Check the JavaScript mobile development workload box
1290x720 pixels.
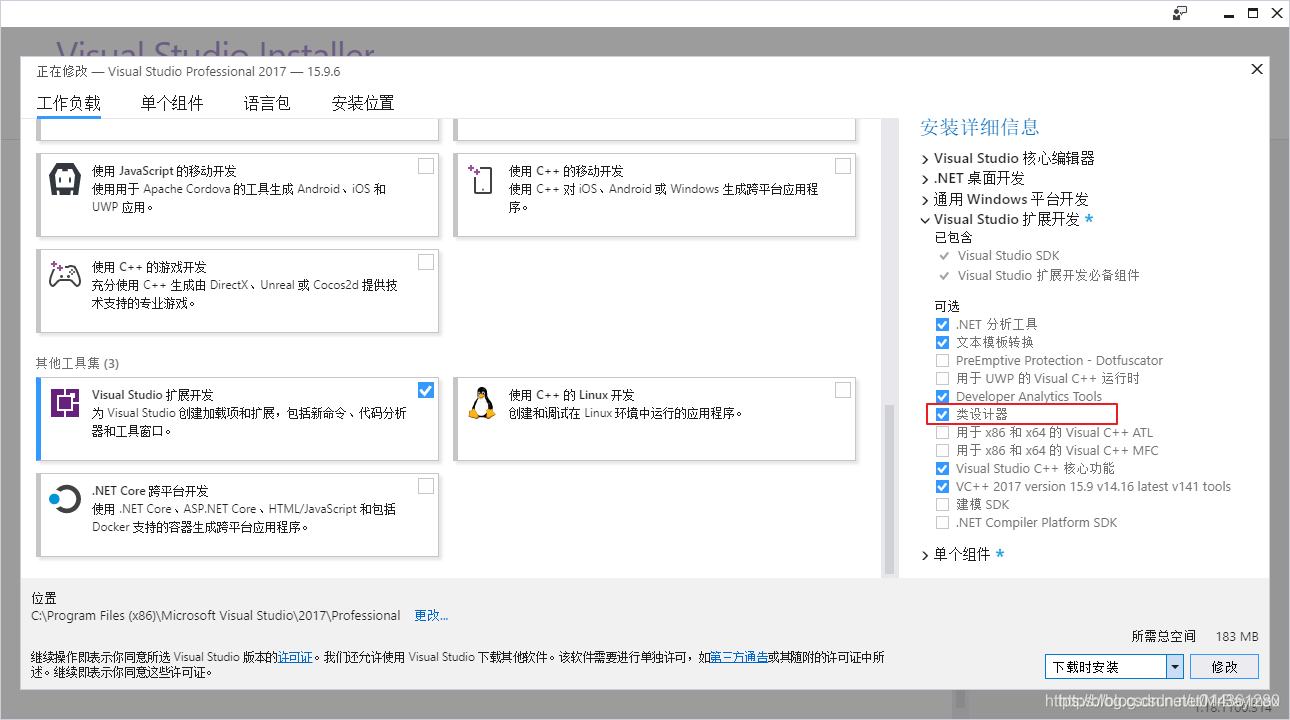[x=426, y=166]
